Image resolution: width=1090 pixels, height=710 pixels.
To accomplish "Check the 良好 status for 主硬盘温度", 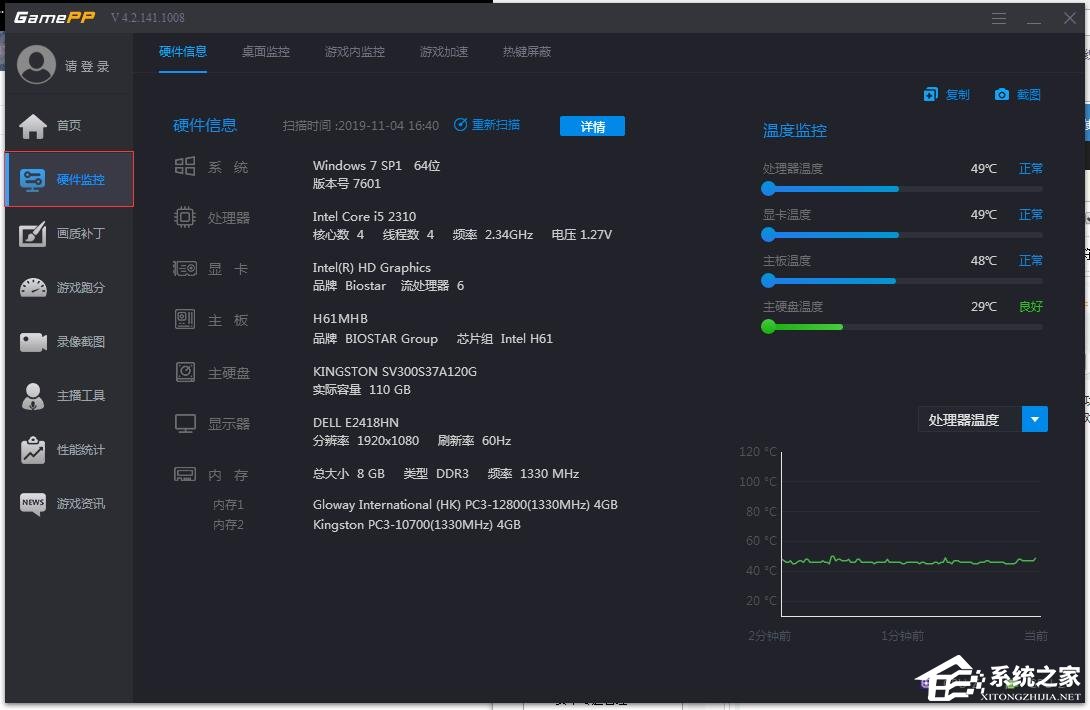I will (x=1030, y=306).
